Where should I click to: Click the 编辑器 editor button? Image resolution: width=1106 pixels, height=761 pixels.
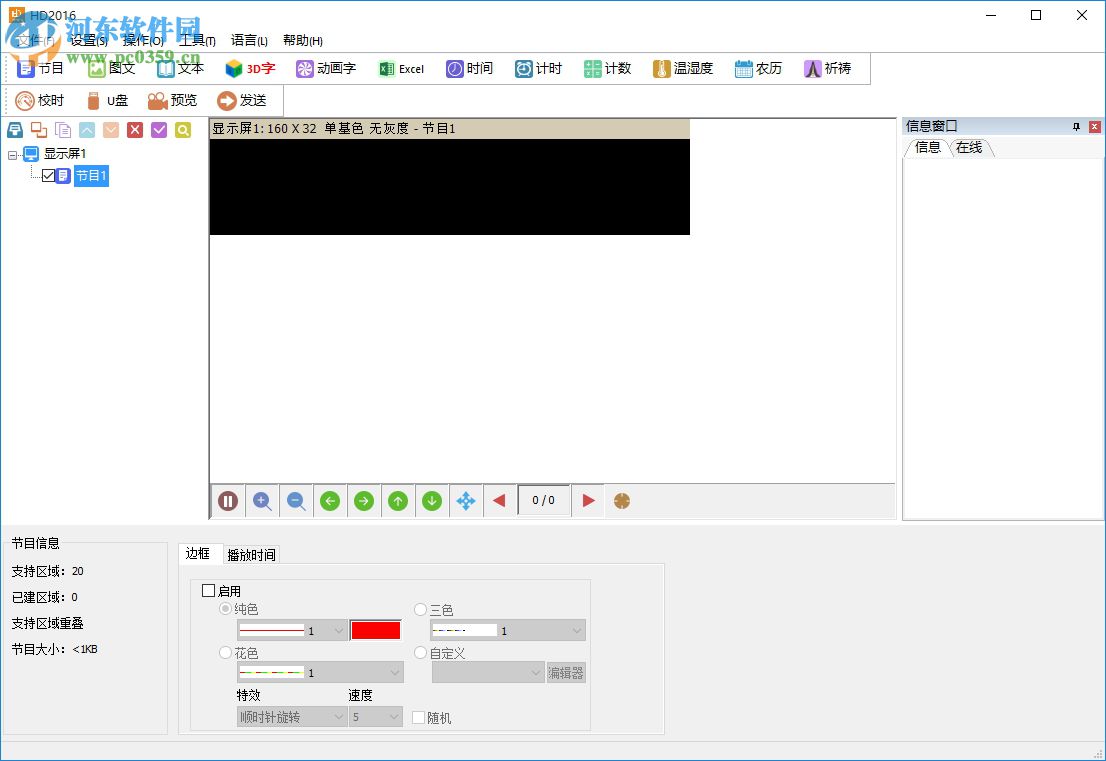tap(566, 672)
